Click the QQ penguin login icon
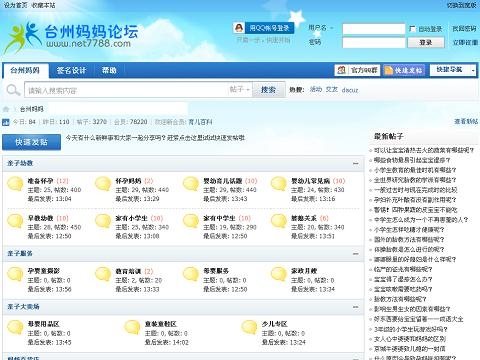 click(239, 28)
